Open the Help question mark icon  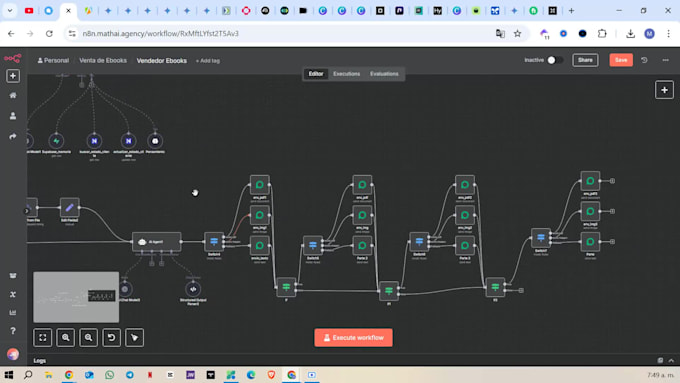[x=13, y=331]
